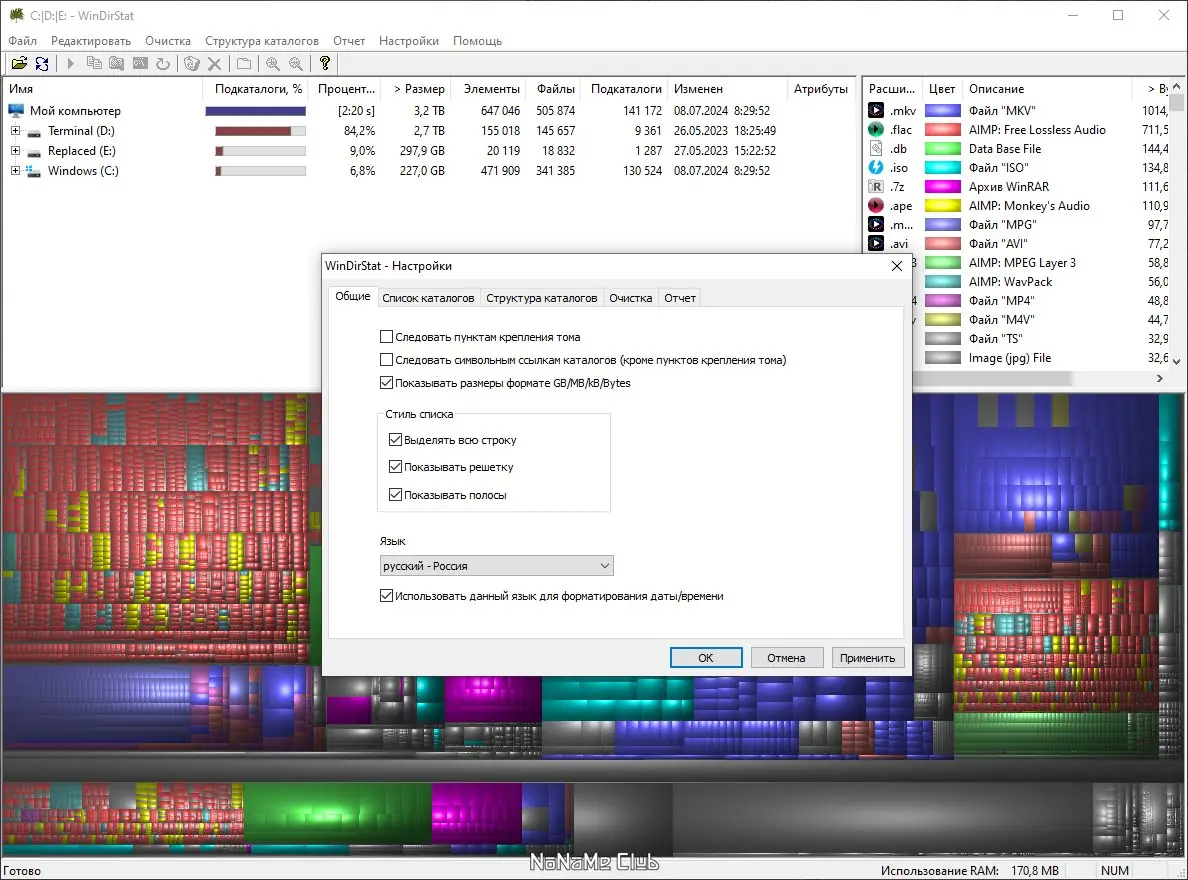
Task: Click scroll down arrow in extension list
Action: [x=1177, y=361]
